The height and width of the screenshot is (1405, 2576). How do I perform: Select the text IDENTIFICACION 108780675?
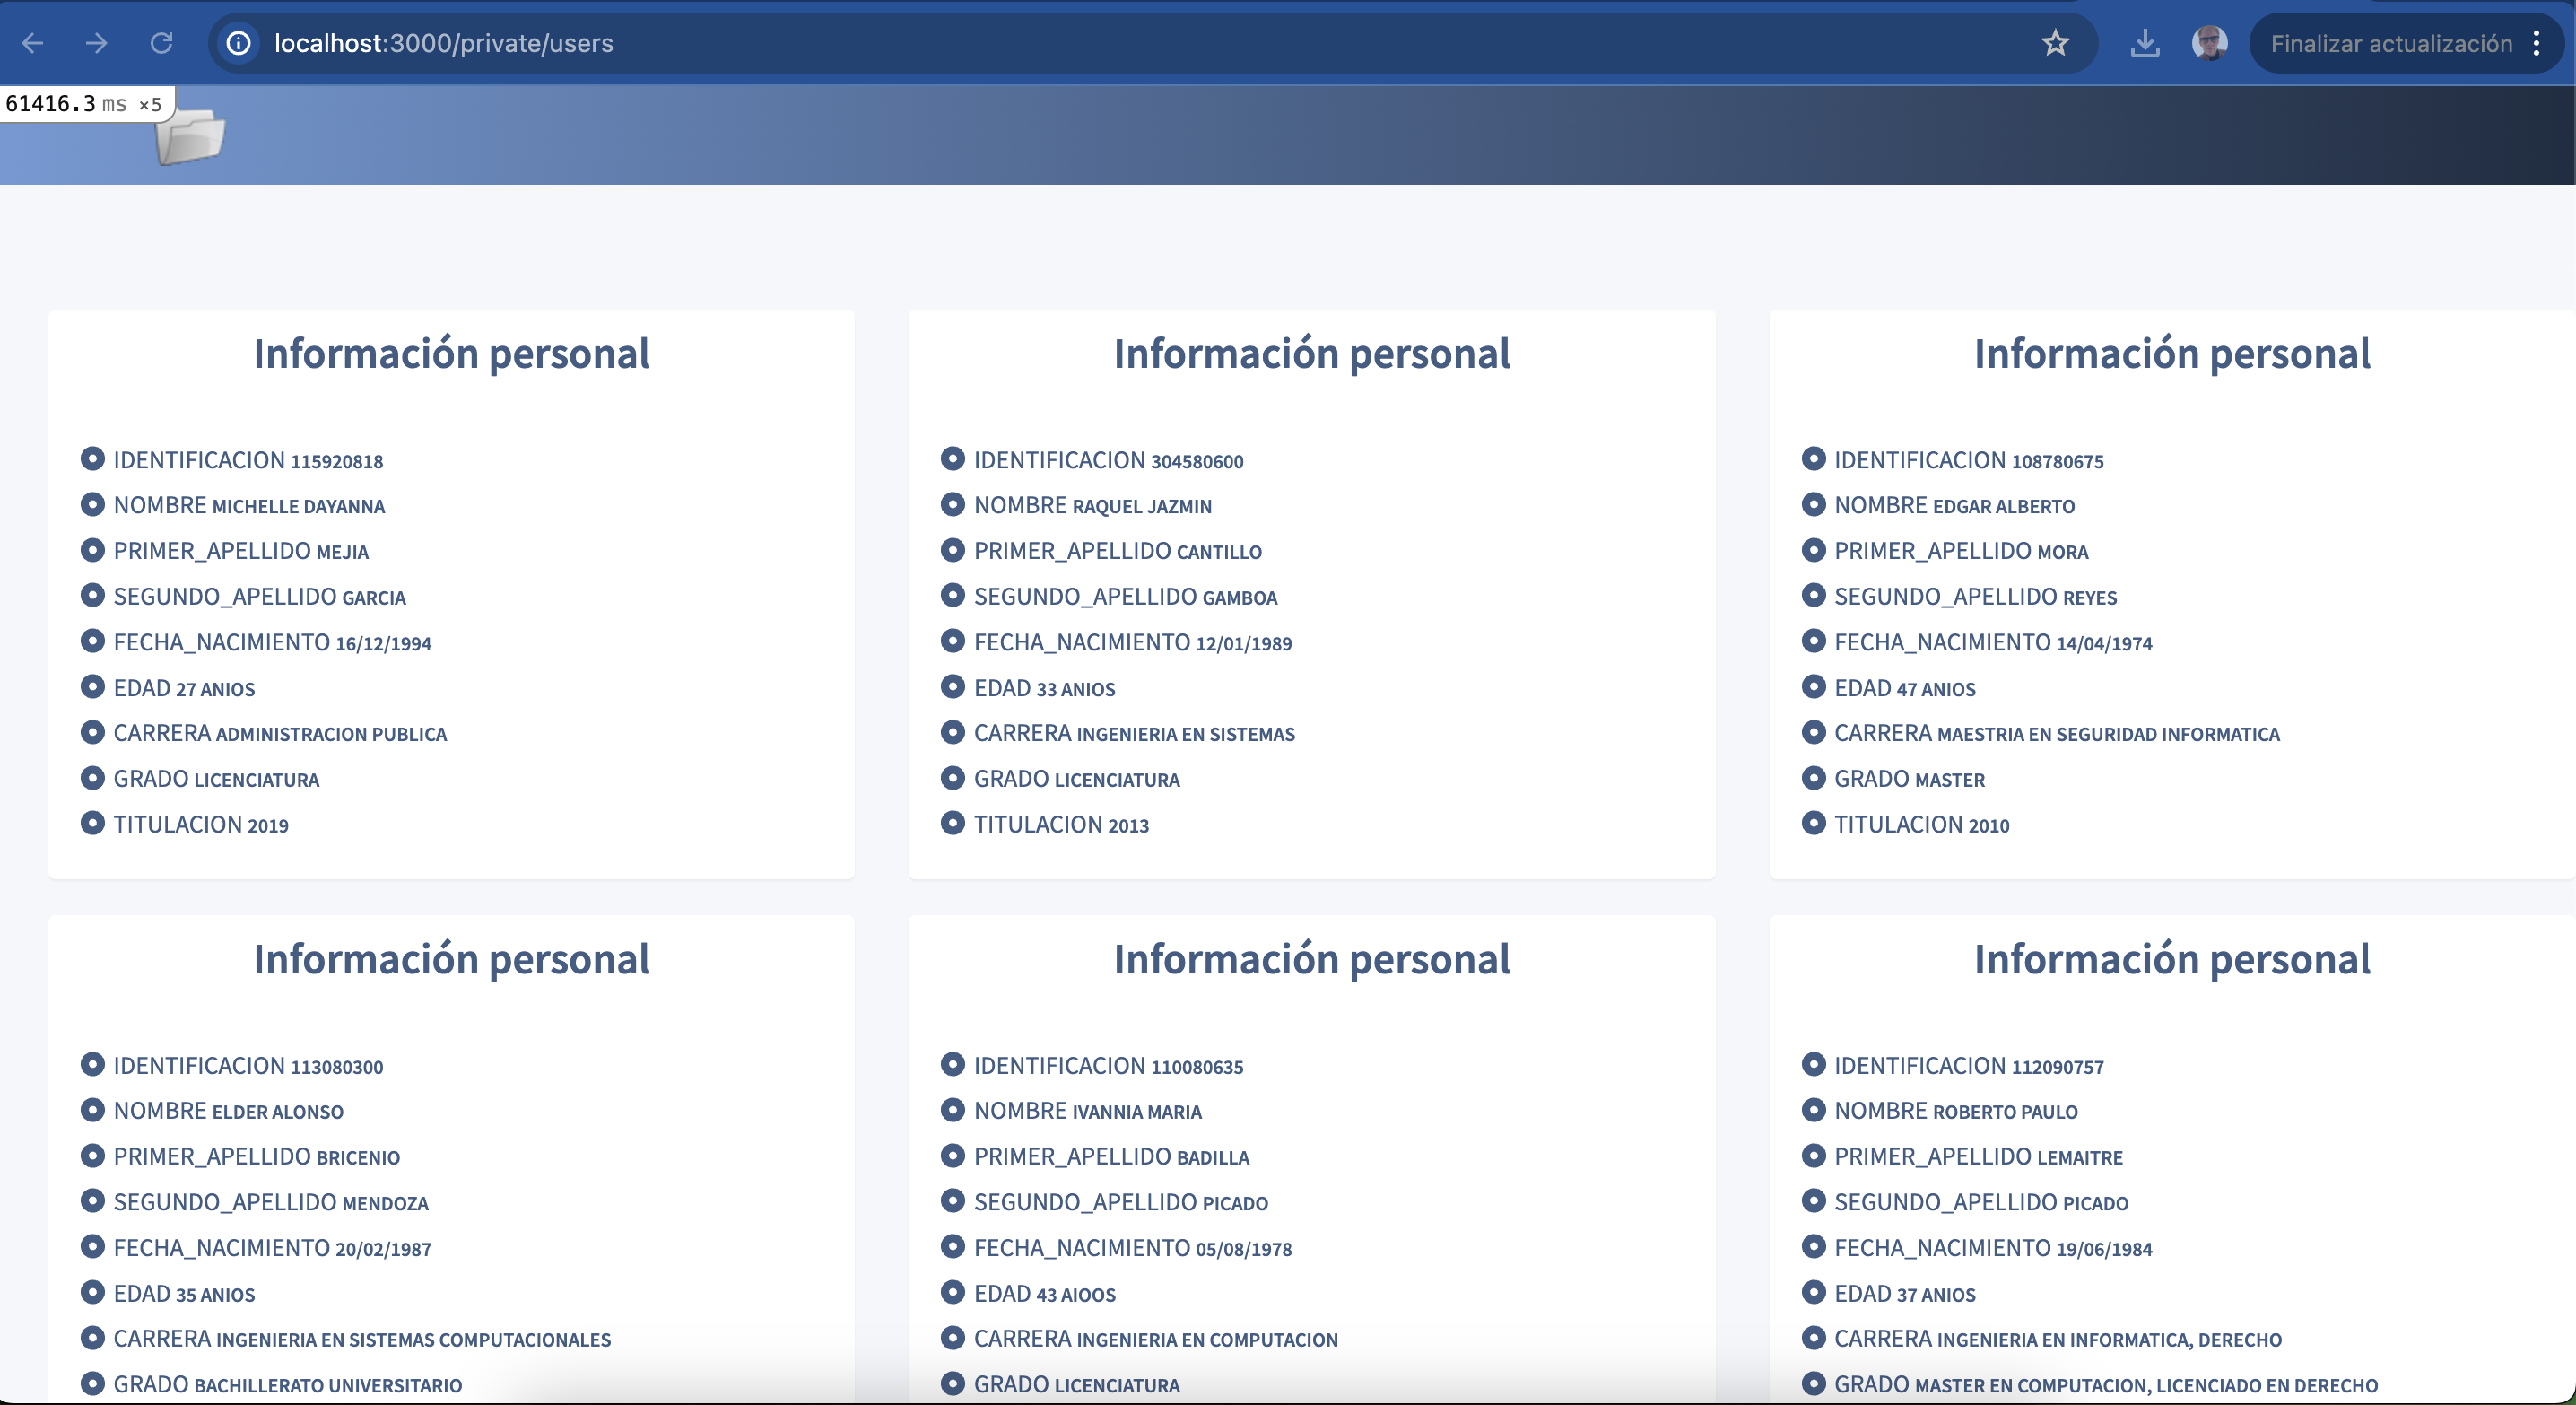click(x=1969, y=461)
